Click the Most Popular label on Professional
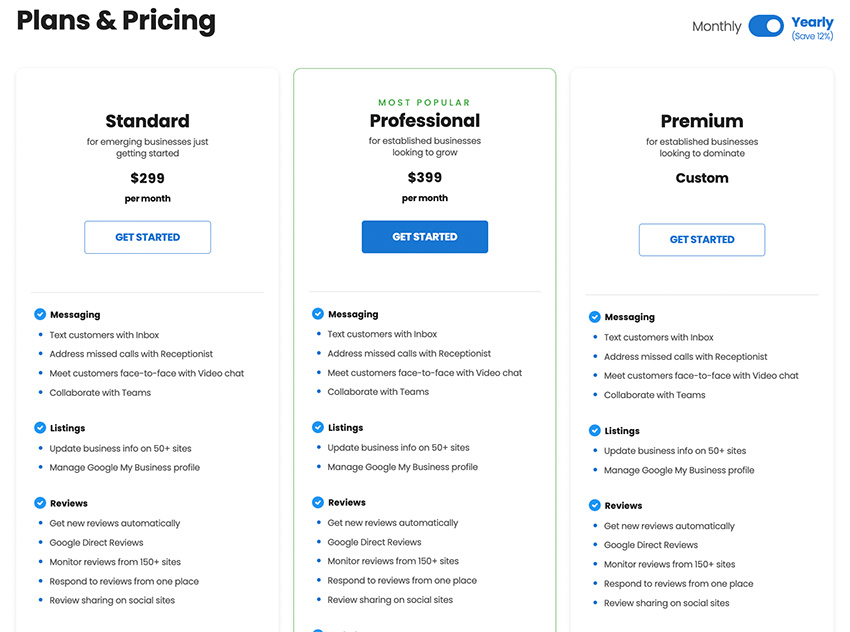 point(424,102)
